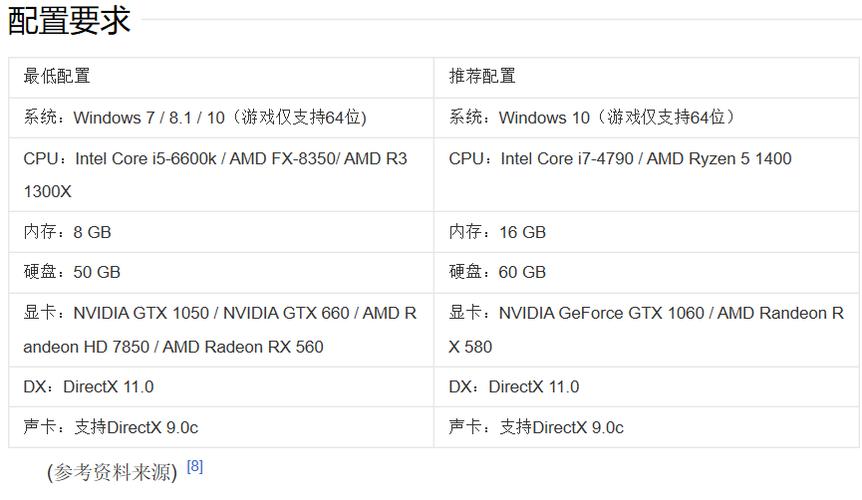Click the minimum CPU Intel Core i5-6600k cell
The height and width of the screenshot is (500, 862).
click(x=215, y=174)
